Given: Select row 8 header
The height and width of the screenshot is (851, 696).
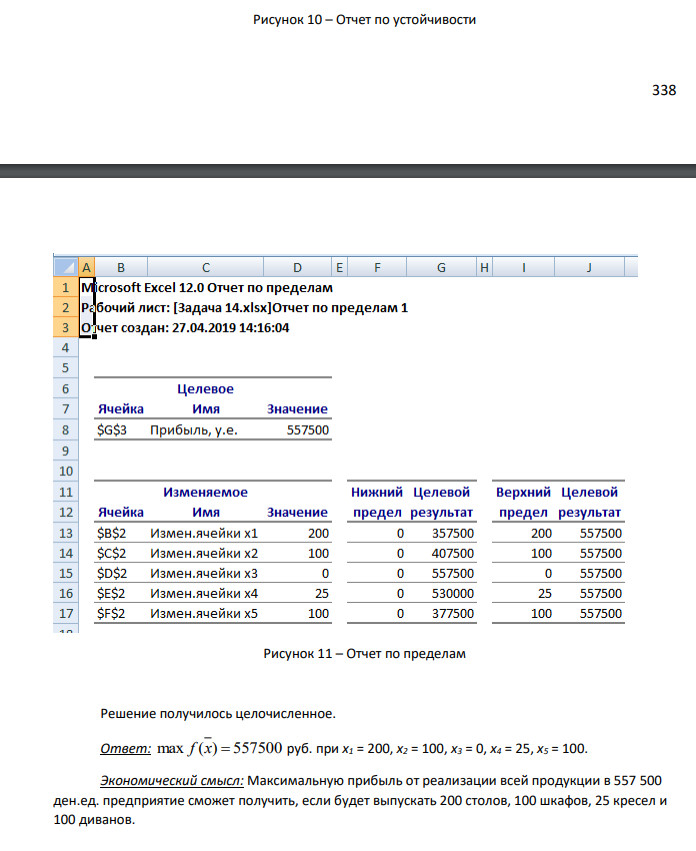Looking at the screenshot, I should pos(66,430).
